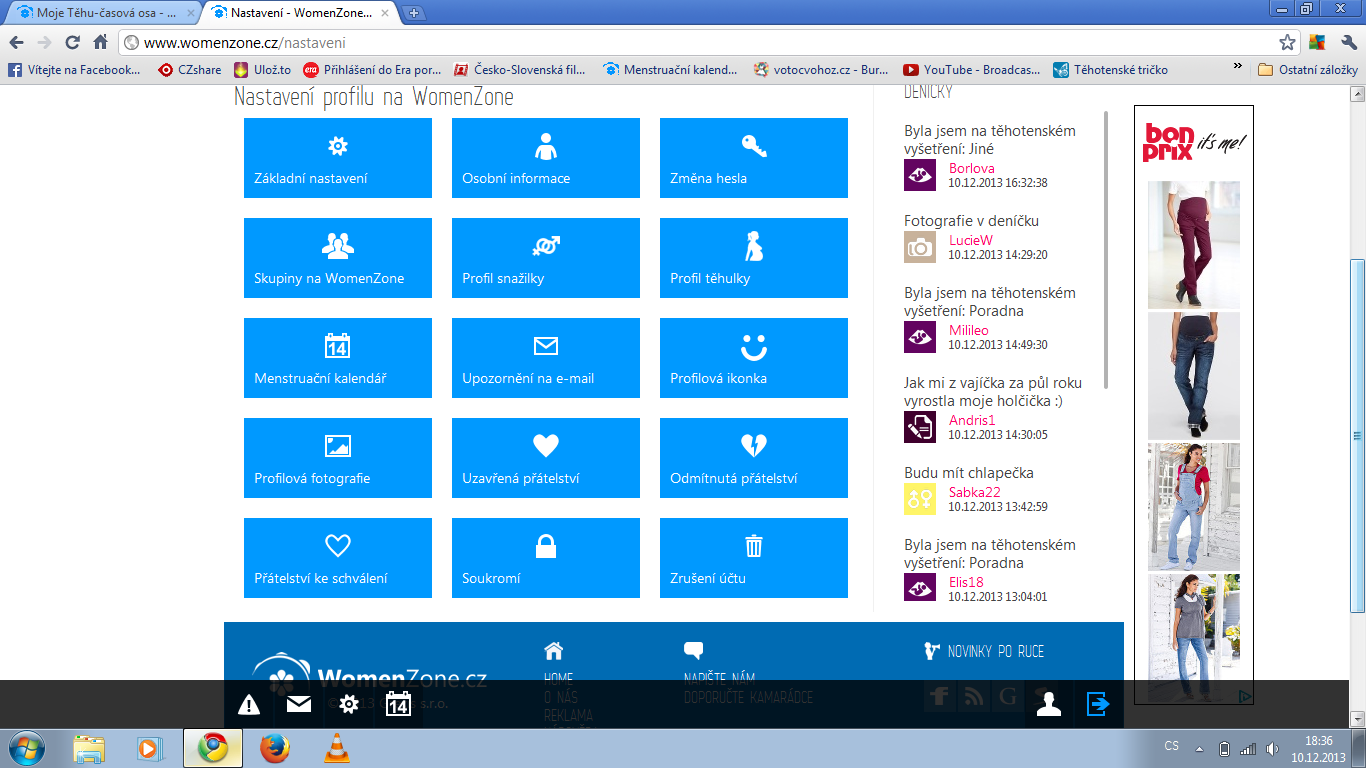Open Borlova's profile link in deníčky
The width and height of the screenshot is (1366, 768).
971,168
